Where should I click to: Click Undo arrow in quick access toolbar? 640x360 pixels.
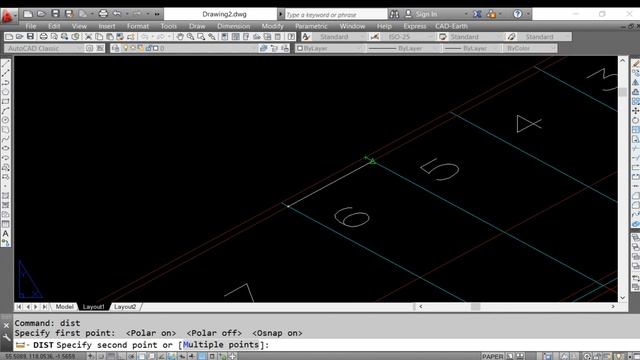[117, 14]
